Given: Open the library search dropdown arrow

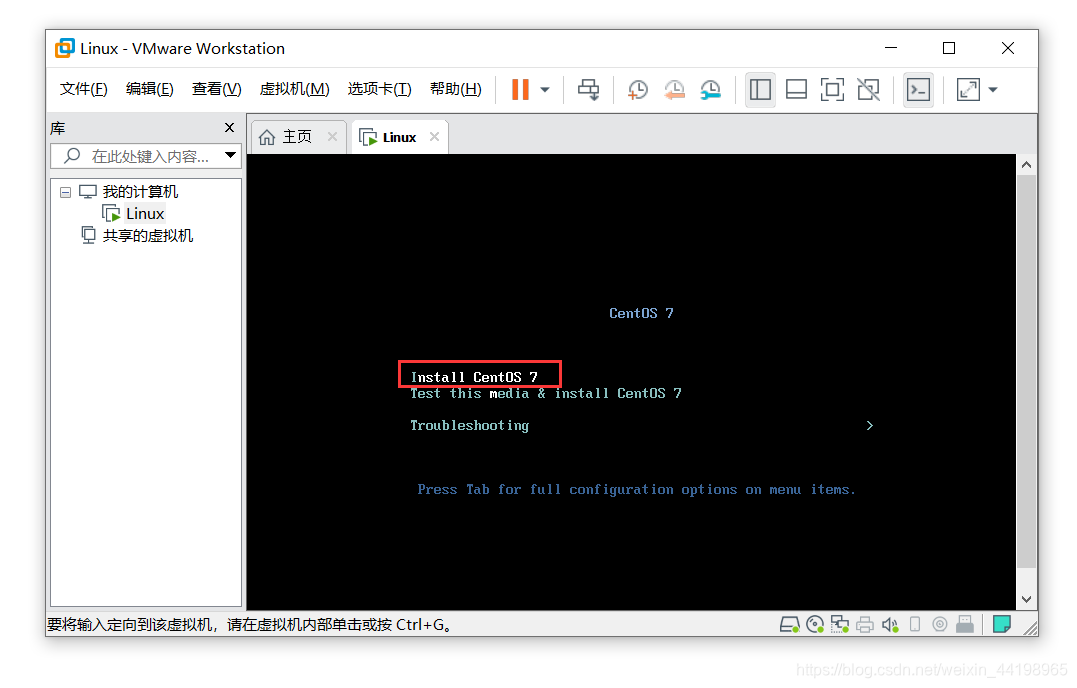Looking at the screenshot, I should coord(231,156).
